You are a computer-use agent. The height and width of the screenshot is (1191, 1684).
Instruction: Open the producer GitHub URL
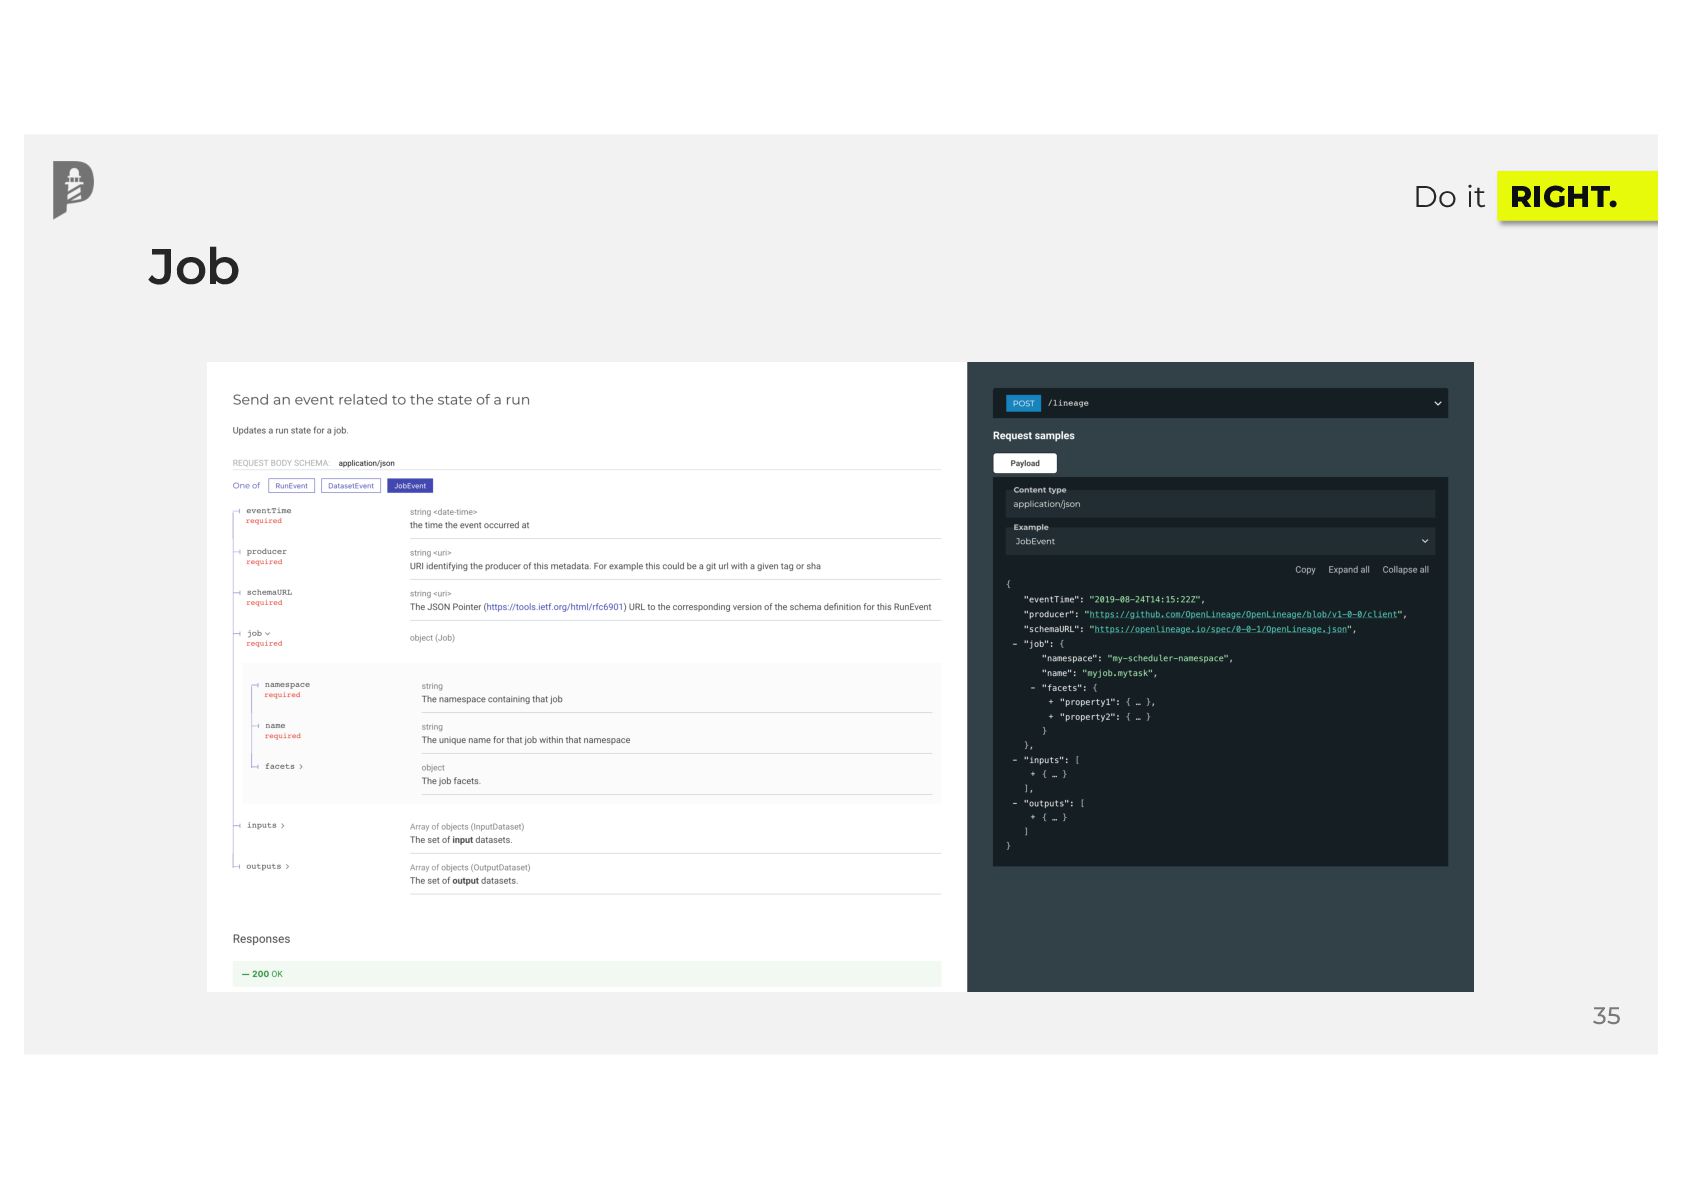point(1244,615)
